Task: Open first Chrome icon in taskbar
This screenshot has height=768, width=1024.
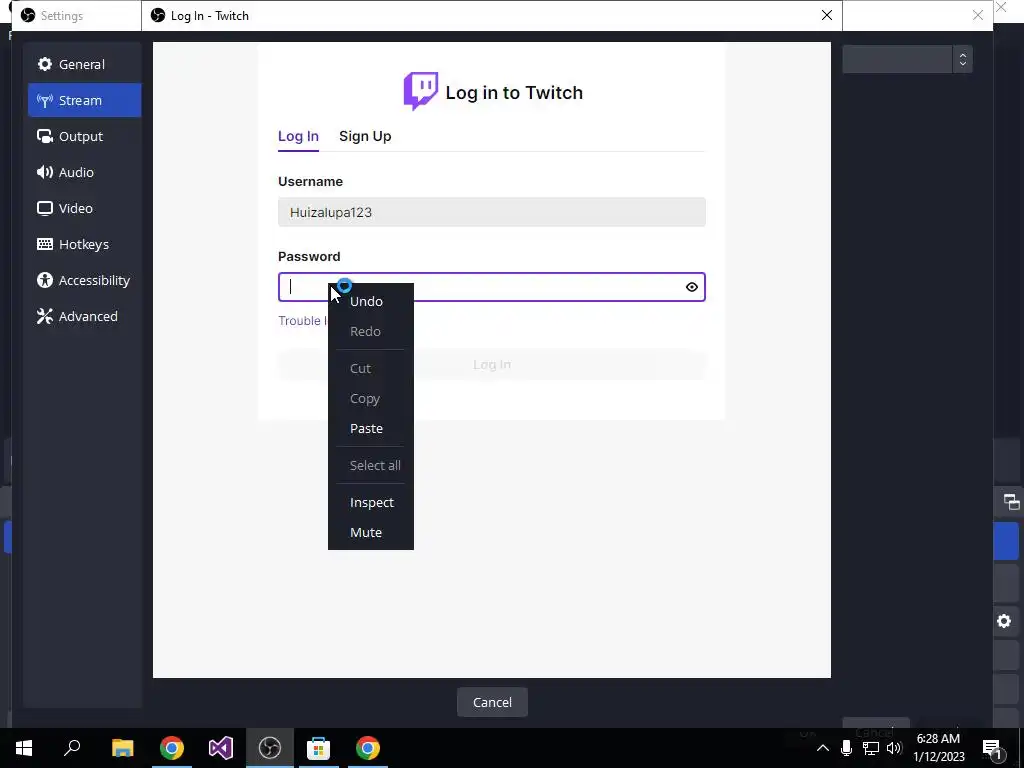Action: pos(172,748)
